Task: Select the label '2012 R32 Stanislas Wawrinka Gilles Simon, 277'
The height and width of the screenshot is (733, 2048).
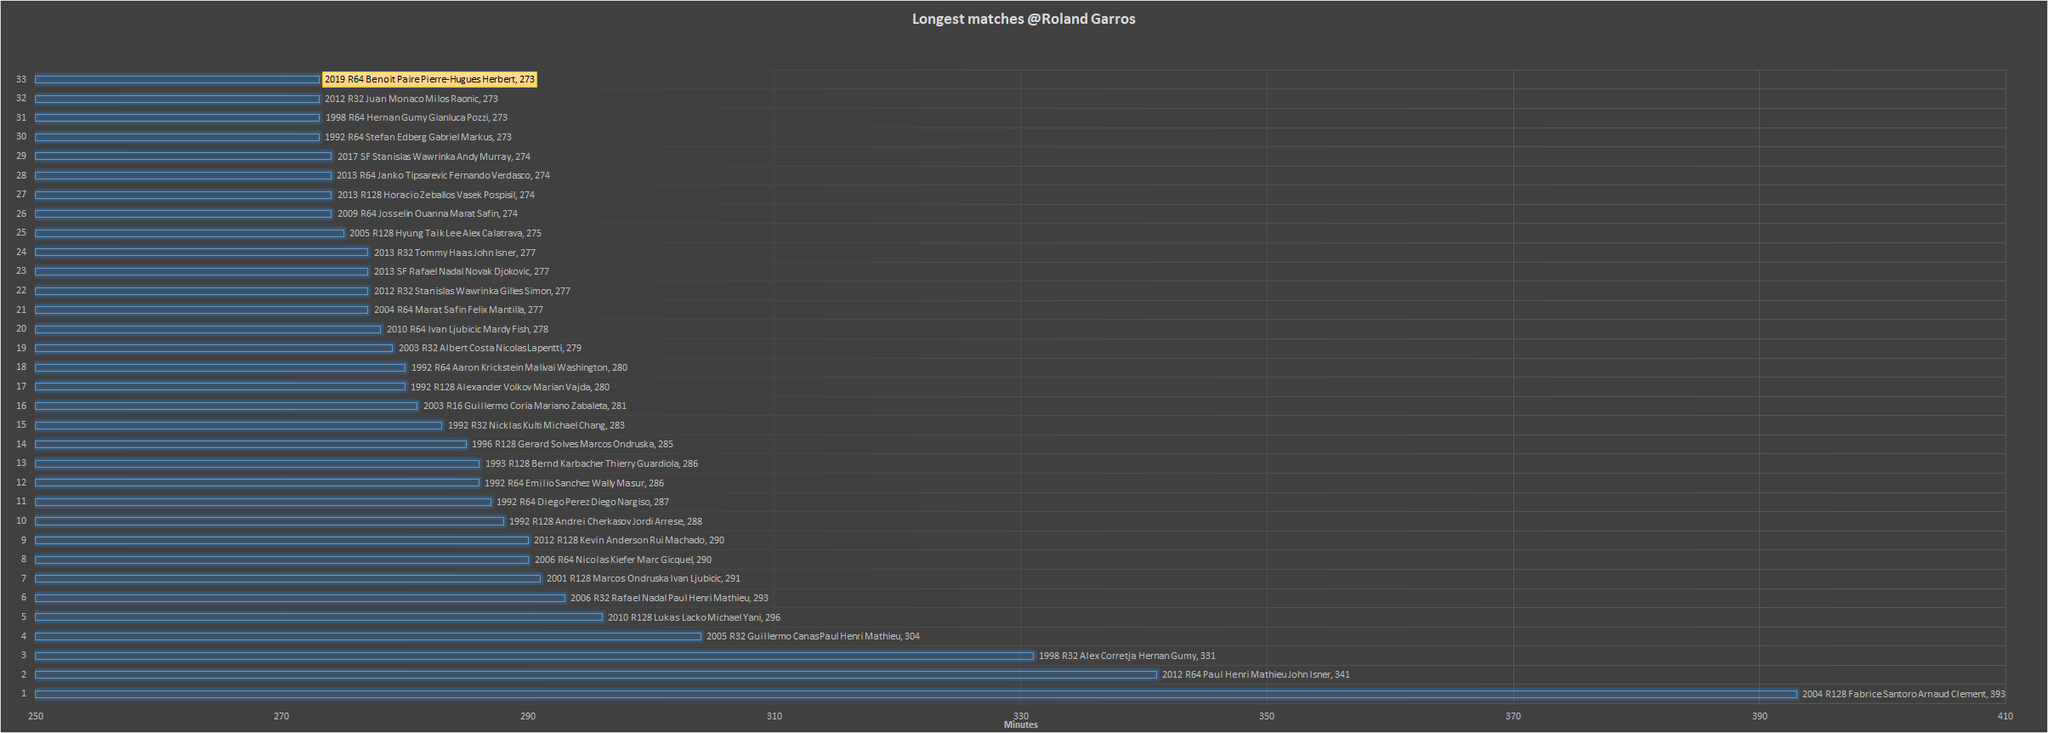Action: (x=472, y=291)
